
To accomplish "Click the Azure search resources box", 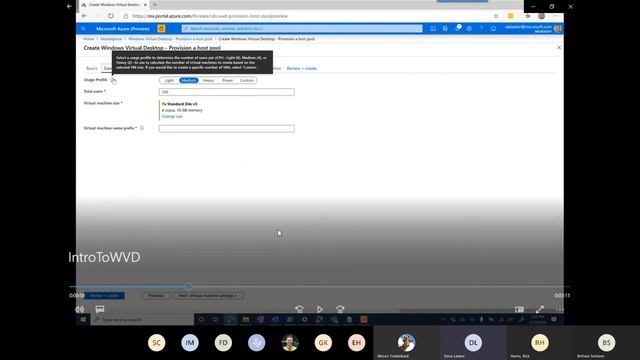I will click(x=302, y=29).
